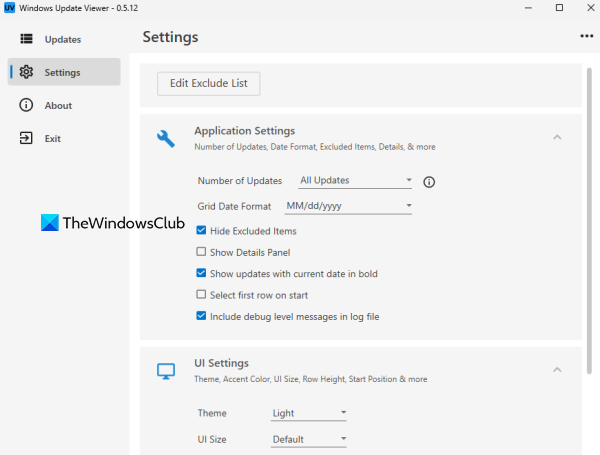Enable Show Details Panel checkbox
This screenshot has height=455, width=600.
pyautogui.click(x=201, y=252)
